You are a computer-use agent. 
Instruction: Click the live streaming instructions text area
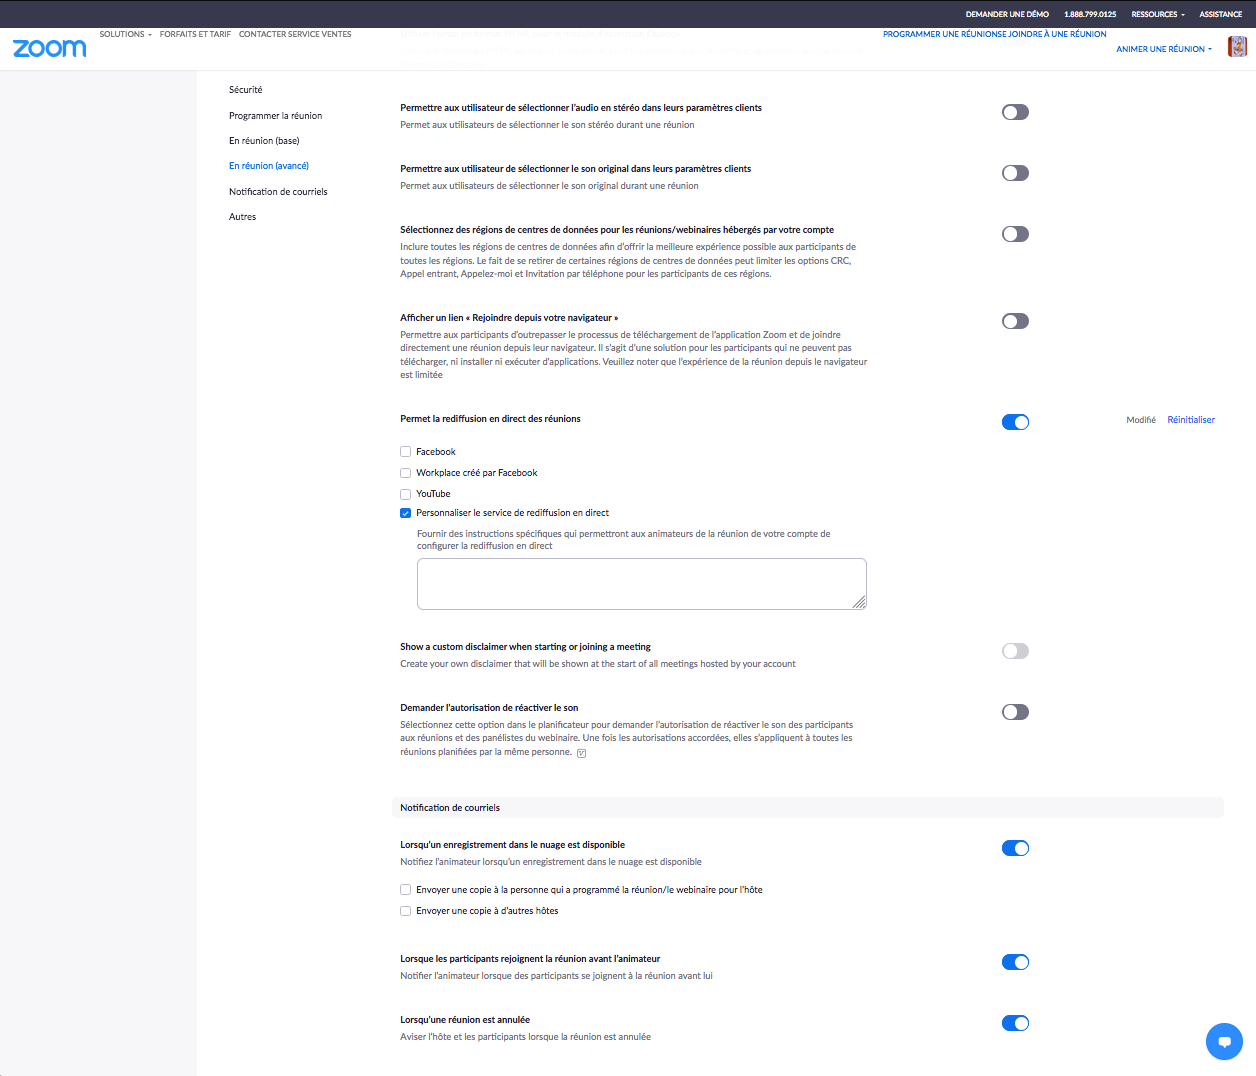pyautogui.click(x=641, y=583)
